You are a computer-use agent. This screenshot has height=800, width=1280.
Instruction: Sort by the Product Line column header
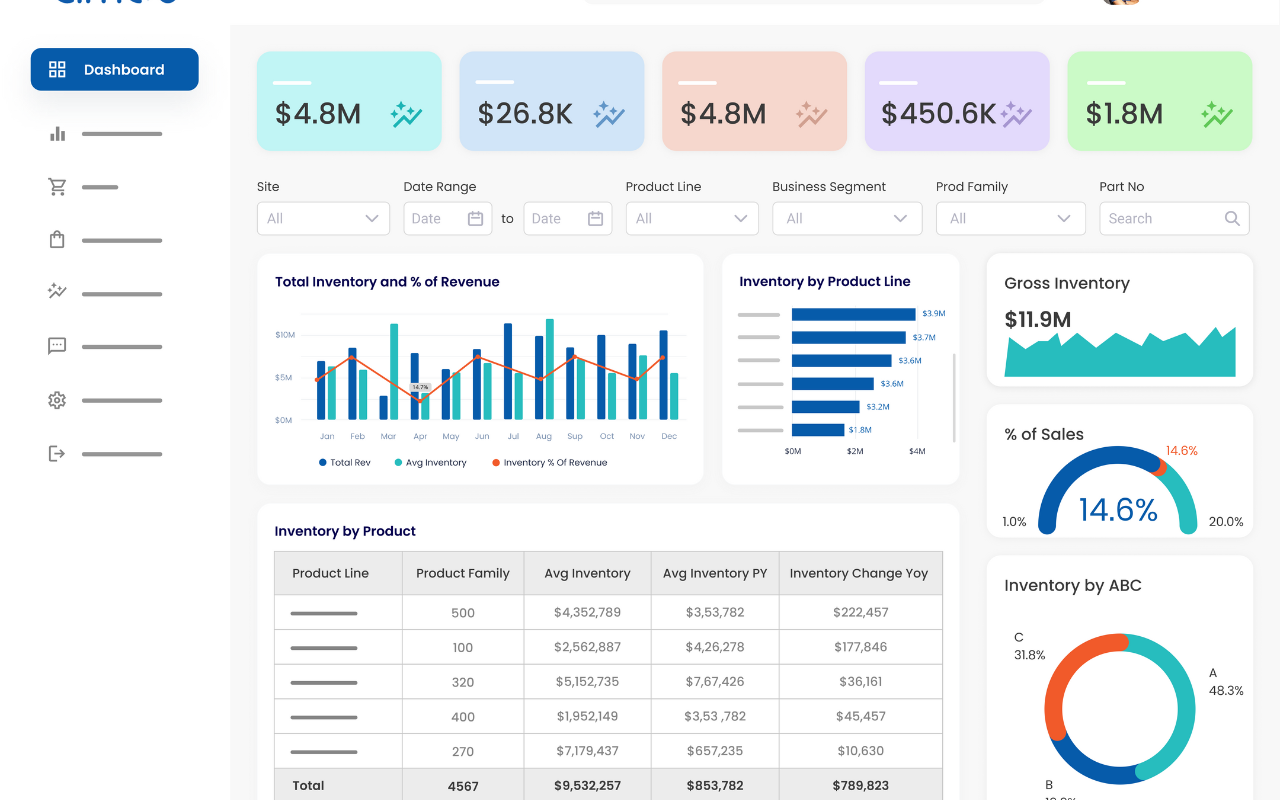(x=339, y=573)
